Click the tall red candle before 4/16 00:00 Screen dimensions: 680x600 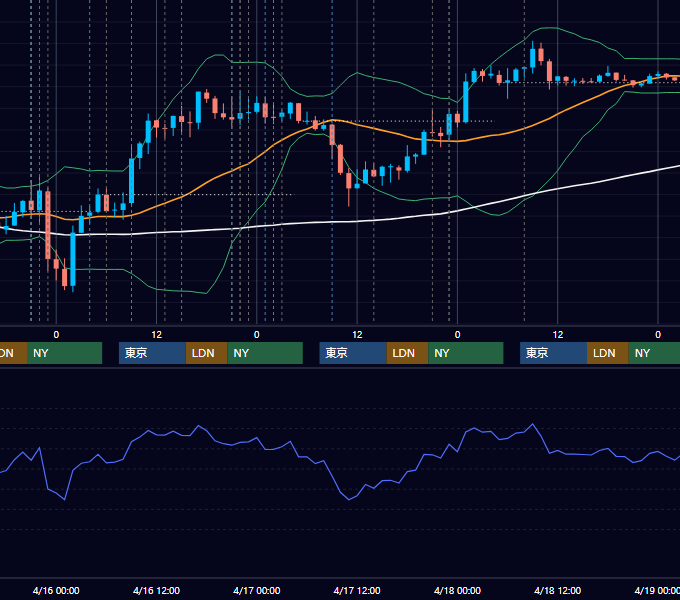coord(48,225)
